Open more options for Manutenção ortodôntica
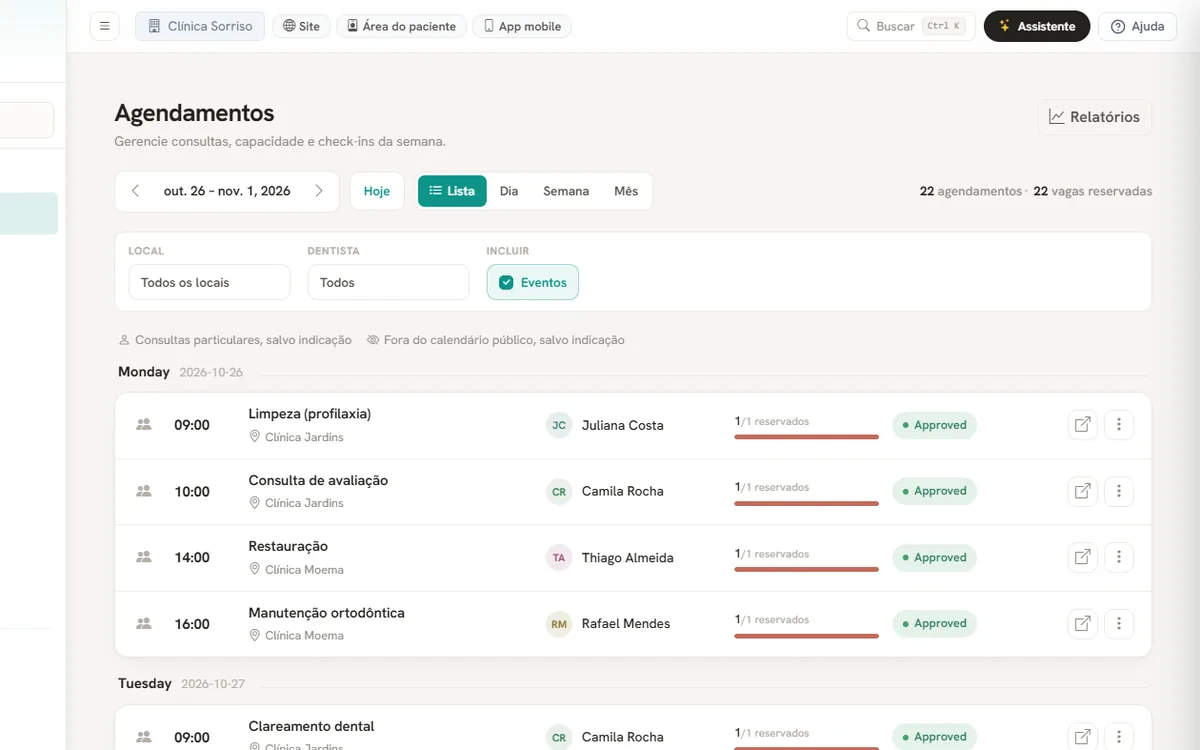This screenshot has height=750, width=1200. click(1119, 623)
